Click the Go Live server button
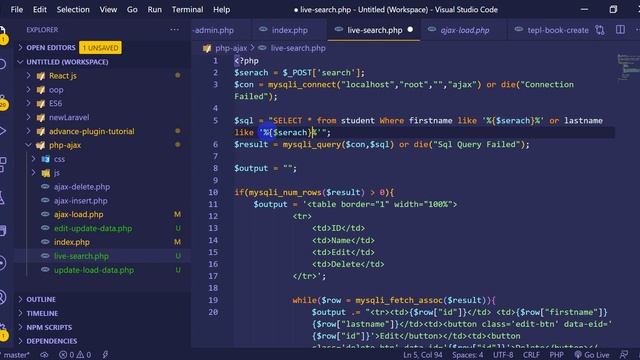Screen dimensions: 640x360 tap(591, 355)
